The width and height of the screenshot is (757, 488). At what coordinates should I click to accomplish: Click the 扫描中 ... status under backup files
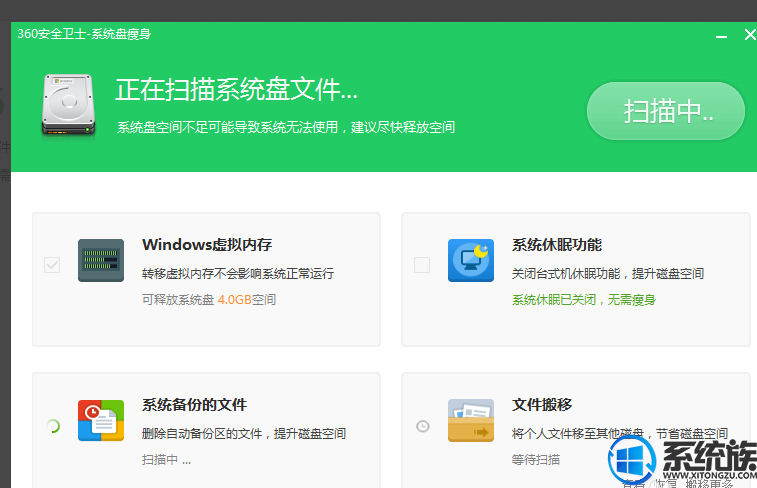tap(167, 460)
